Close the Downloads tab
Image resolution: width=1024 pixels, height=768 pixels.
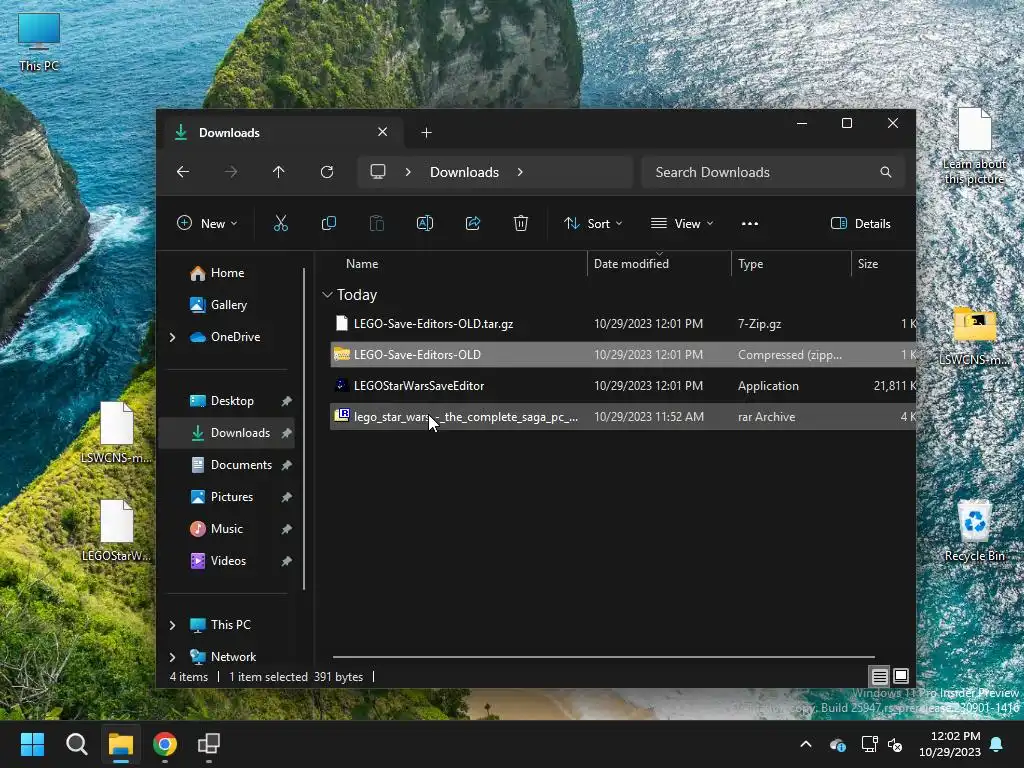[383, 132]
